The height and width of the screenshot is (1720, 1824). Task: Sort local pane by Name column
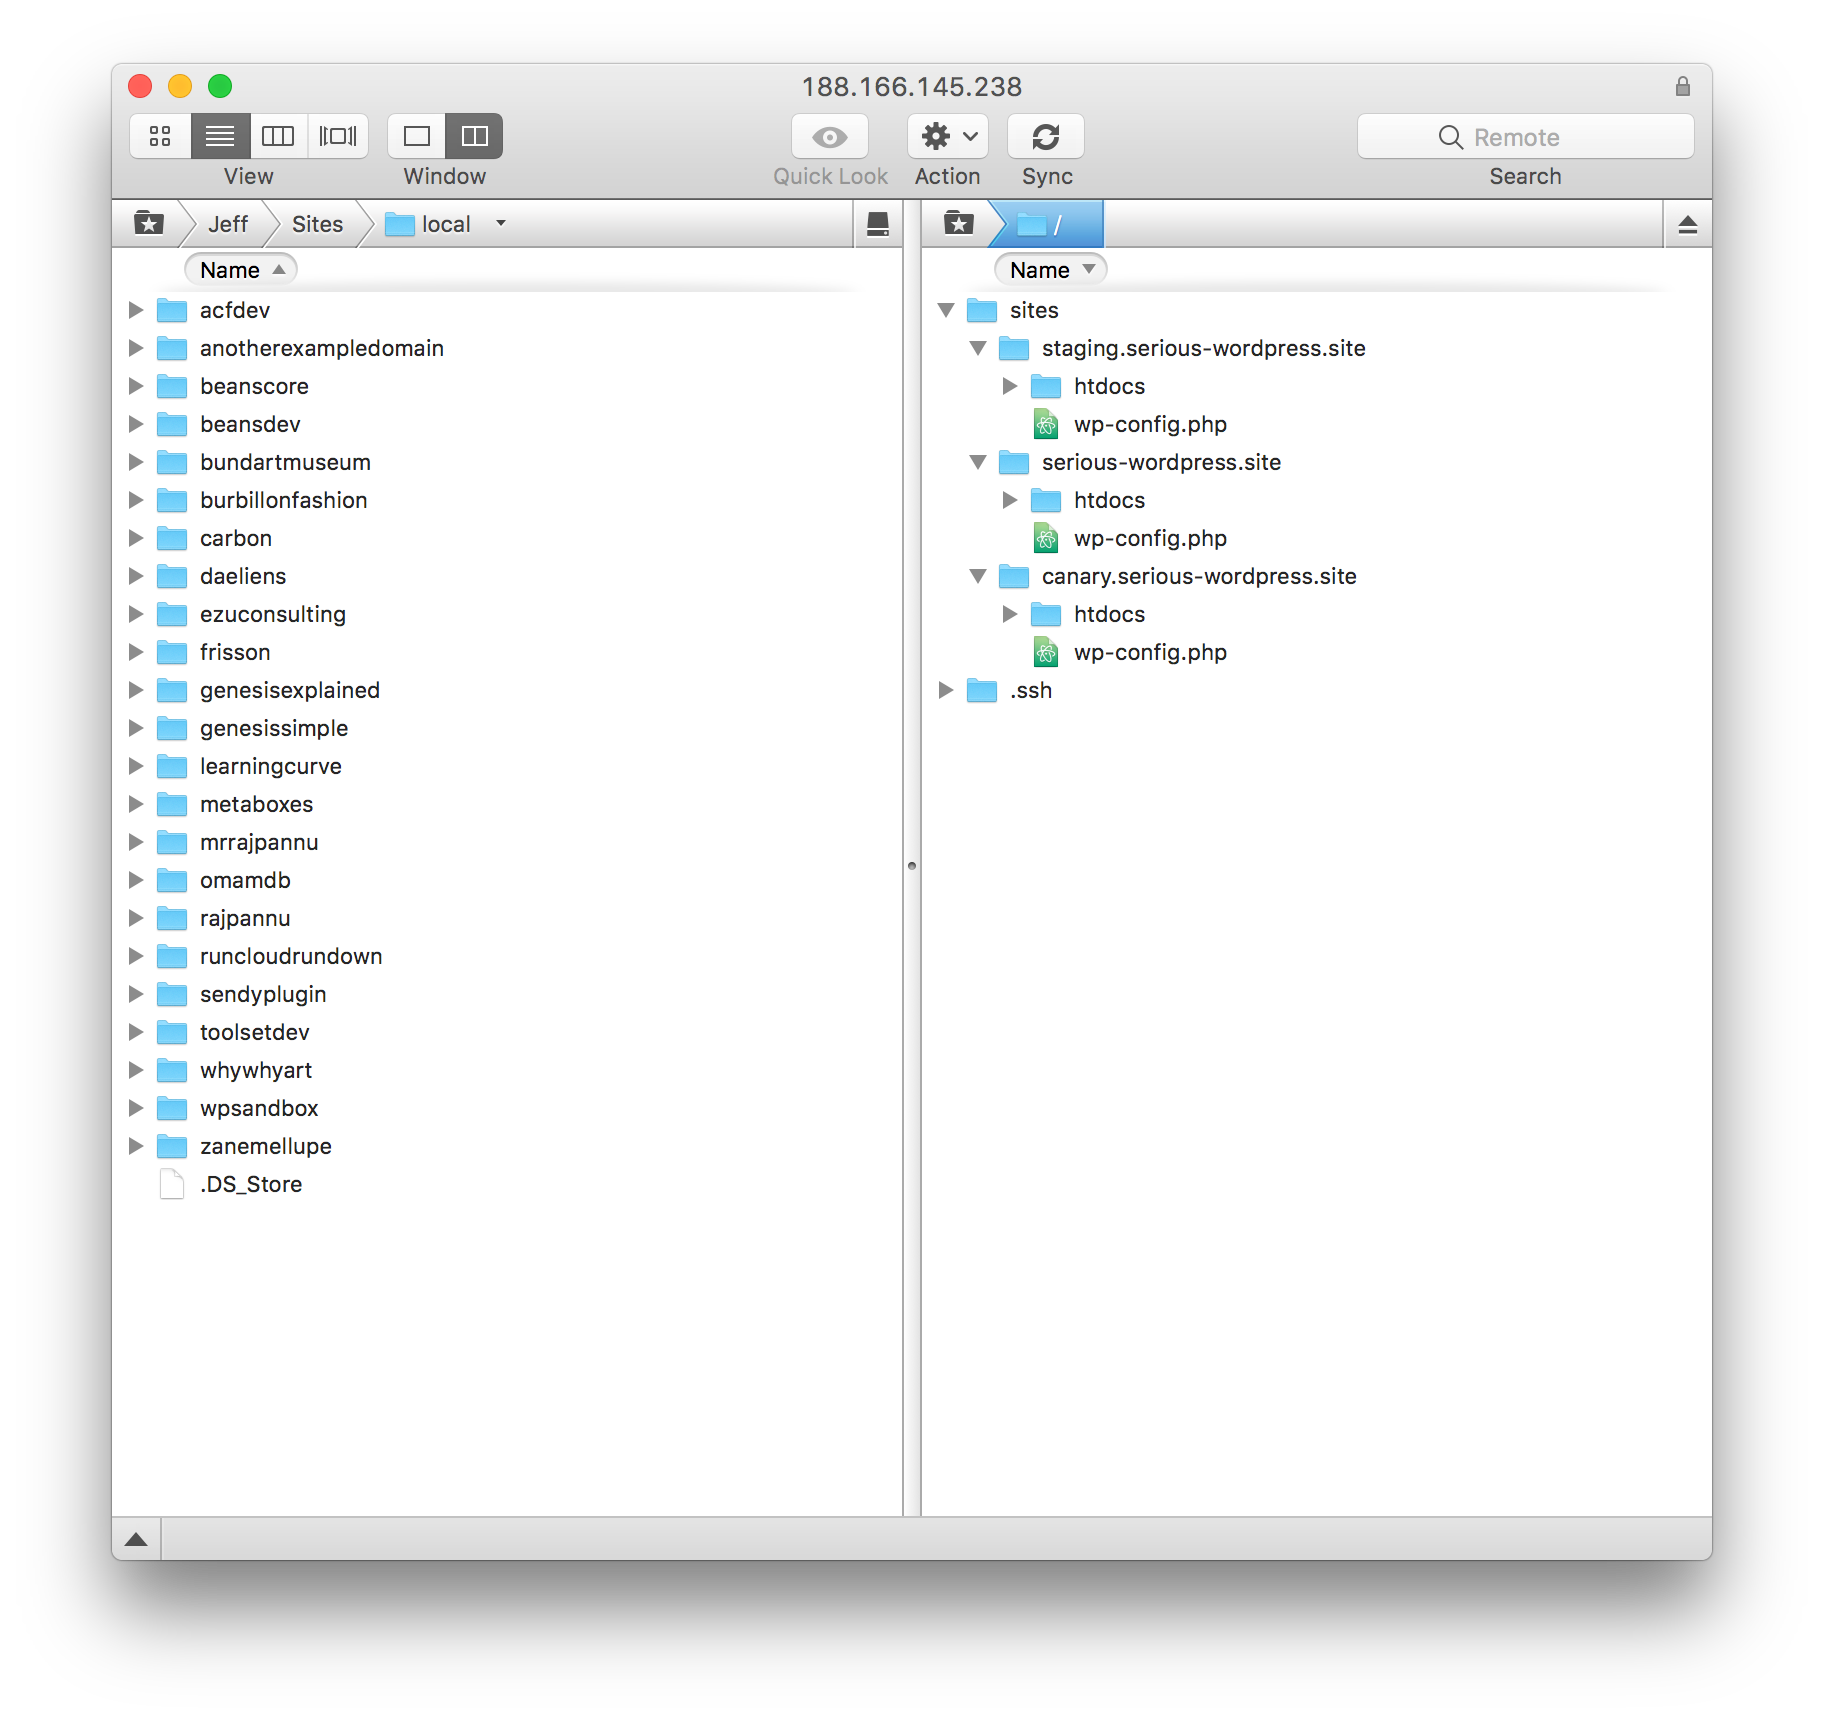click(x=241, y=270)
